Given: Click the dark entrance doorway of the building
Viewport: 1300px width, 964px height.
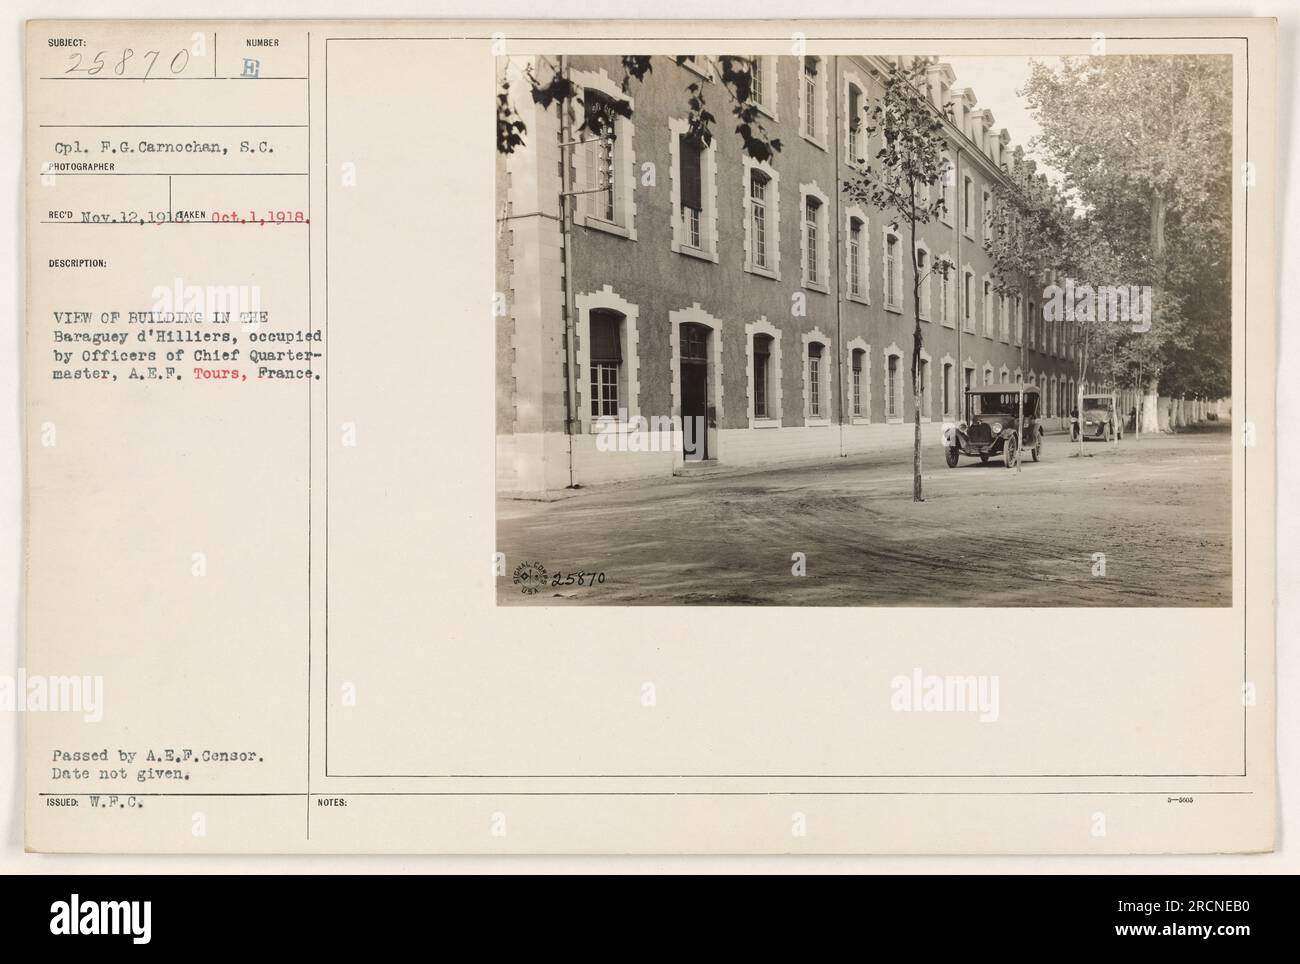Looking at the screenshot, I should (694, 396).
